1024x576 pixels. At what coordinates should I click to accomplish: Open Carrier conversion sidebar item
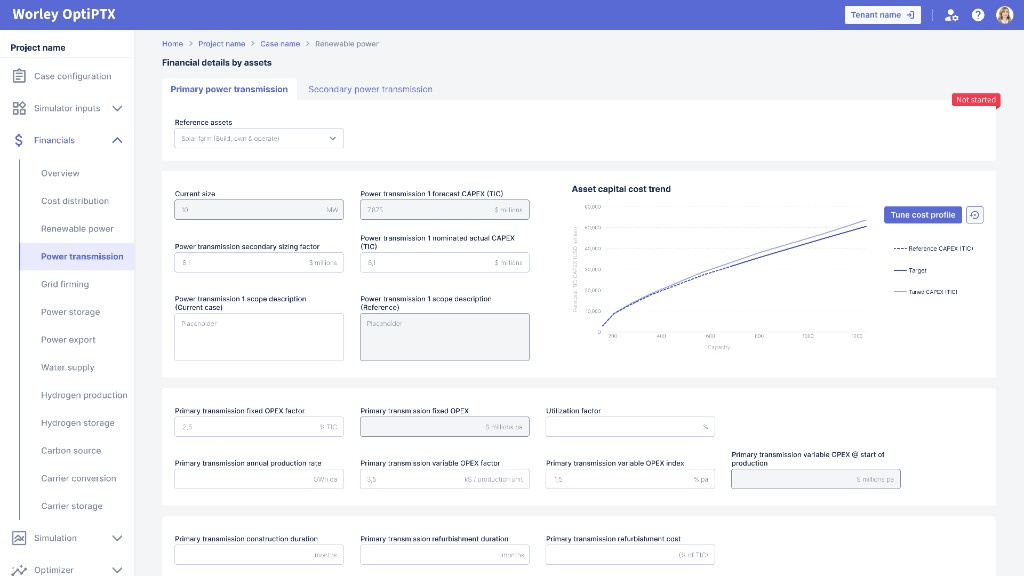(78, 479)
